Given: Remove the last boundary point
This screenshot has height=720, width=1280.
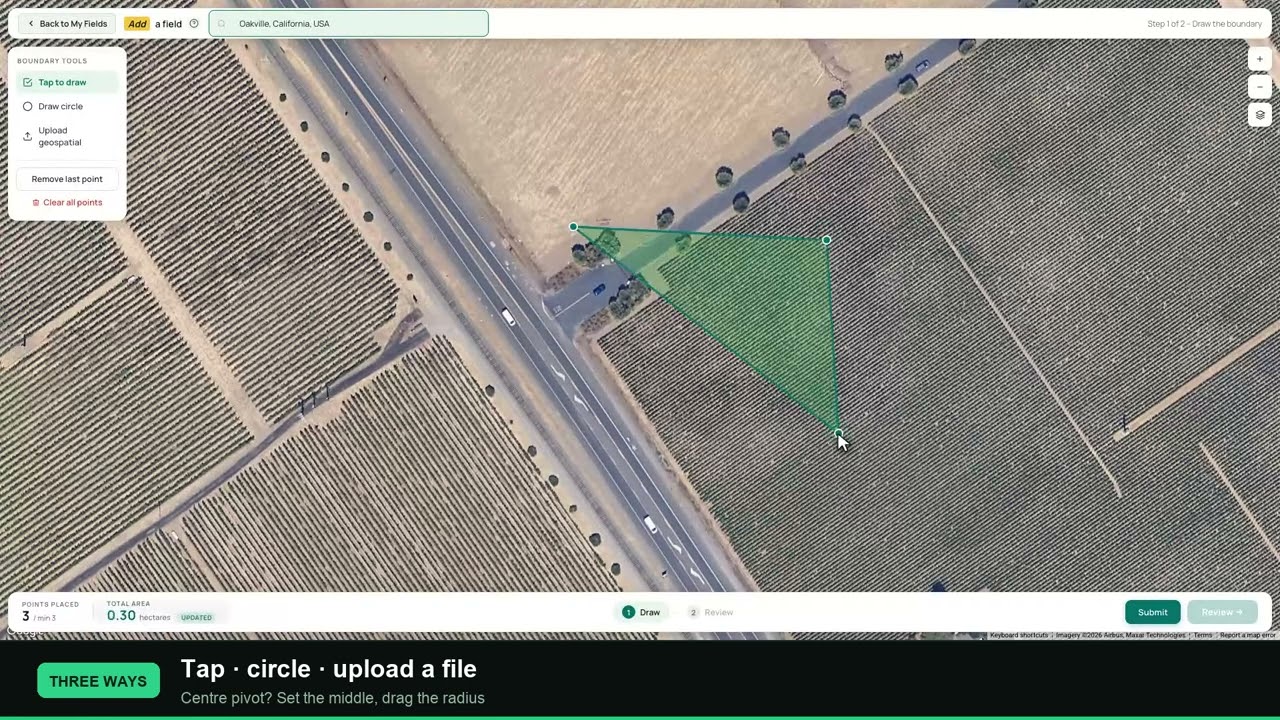Looking at the screenshot, I should click(x=67, y=179).
